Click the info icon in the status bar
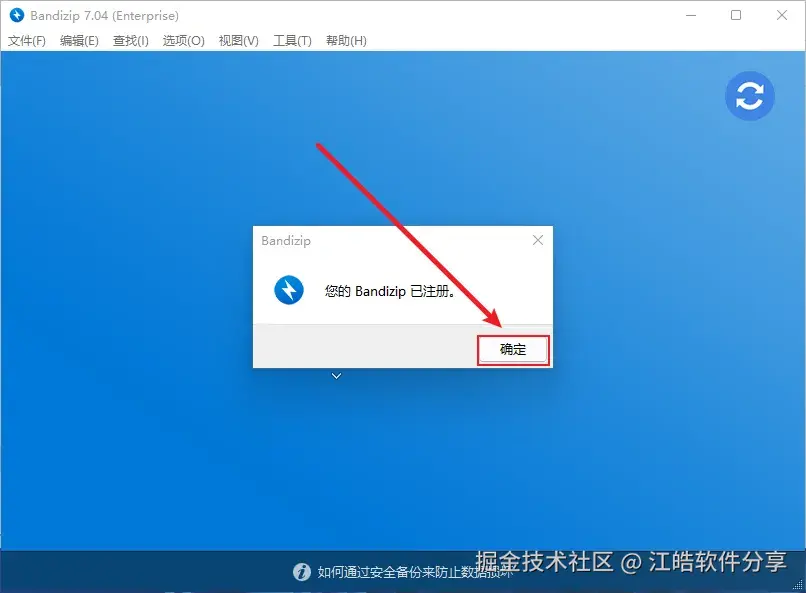 302,571
